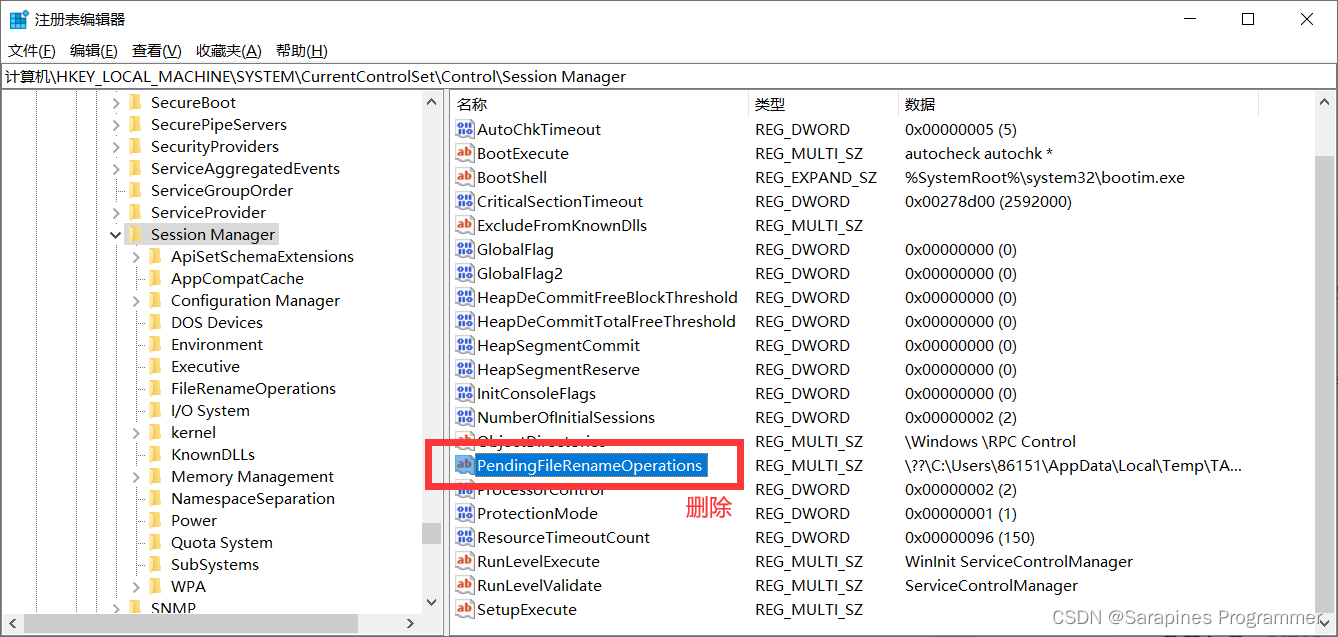Click the ResourceTimeoutCount value icon

(x=464, y=537)
